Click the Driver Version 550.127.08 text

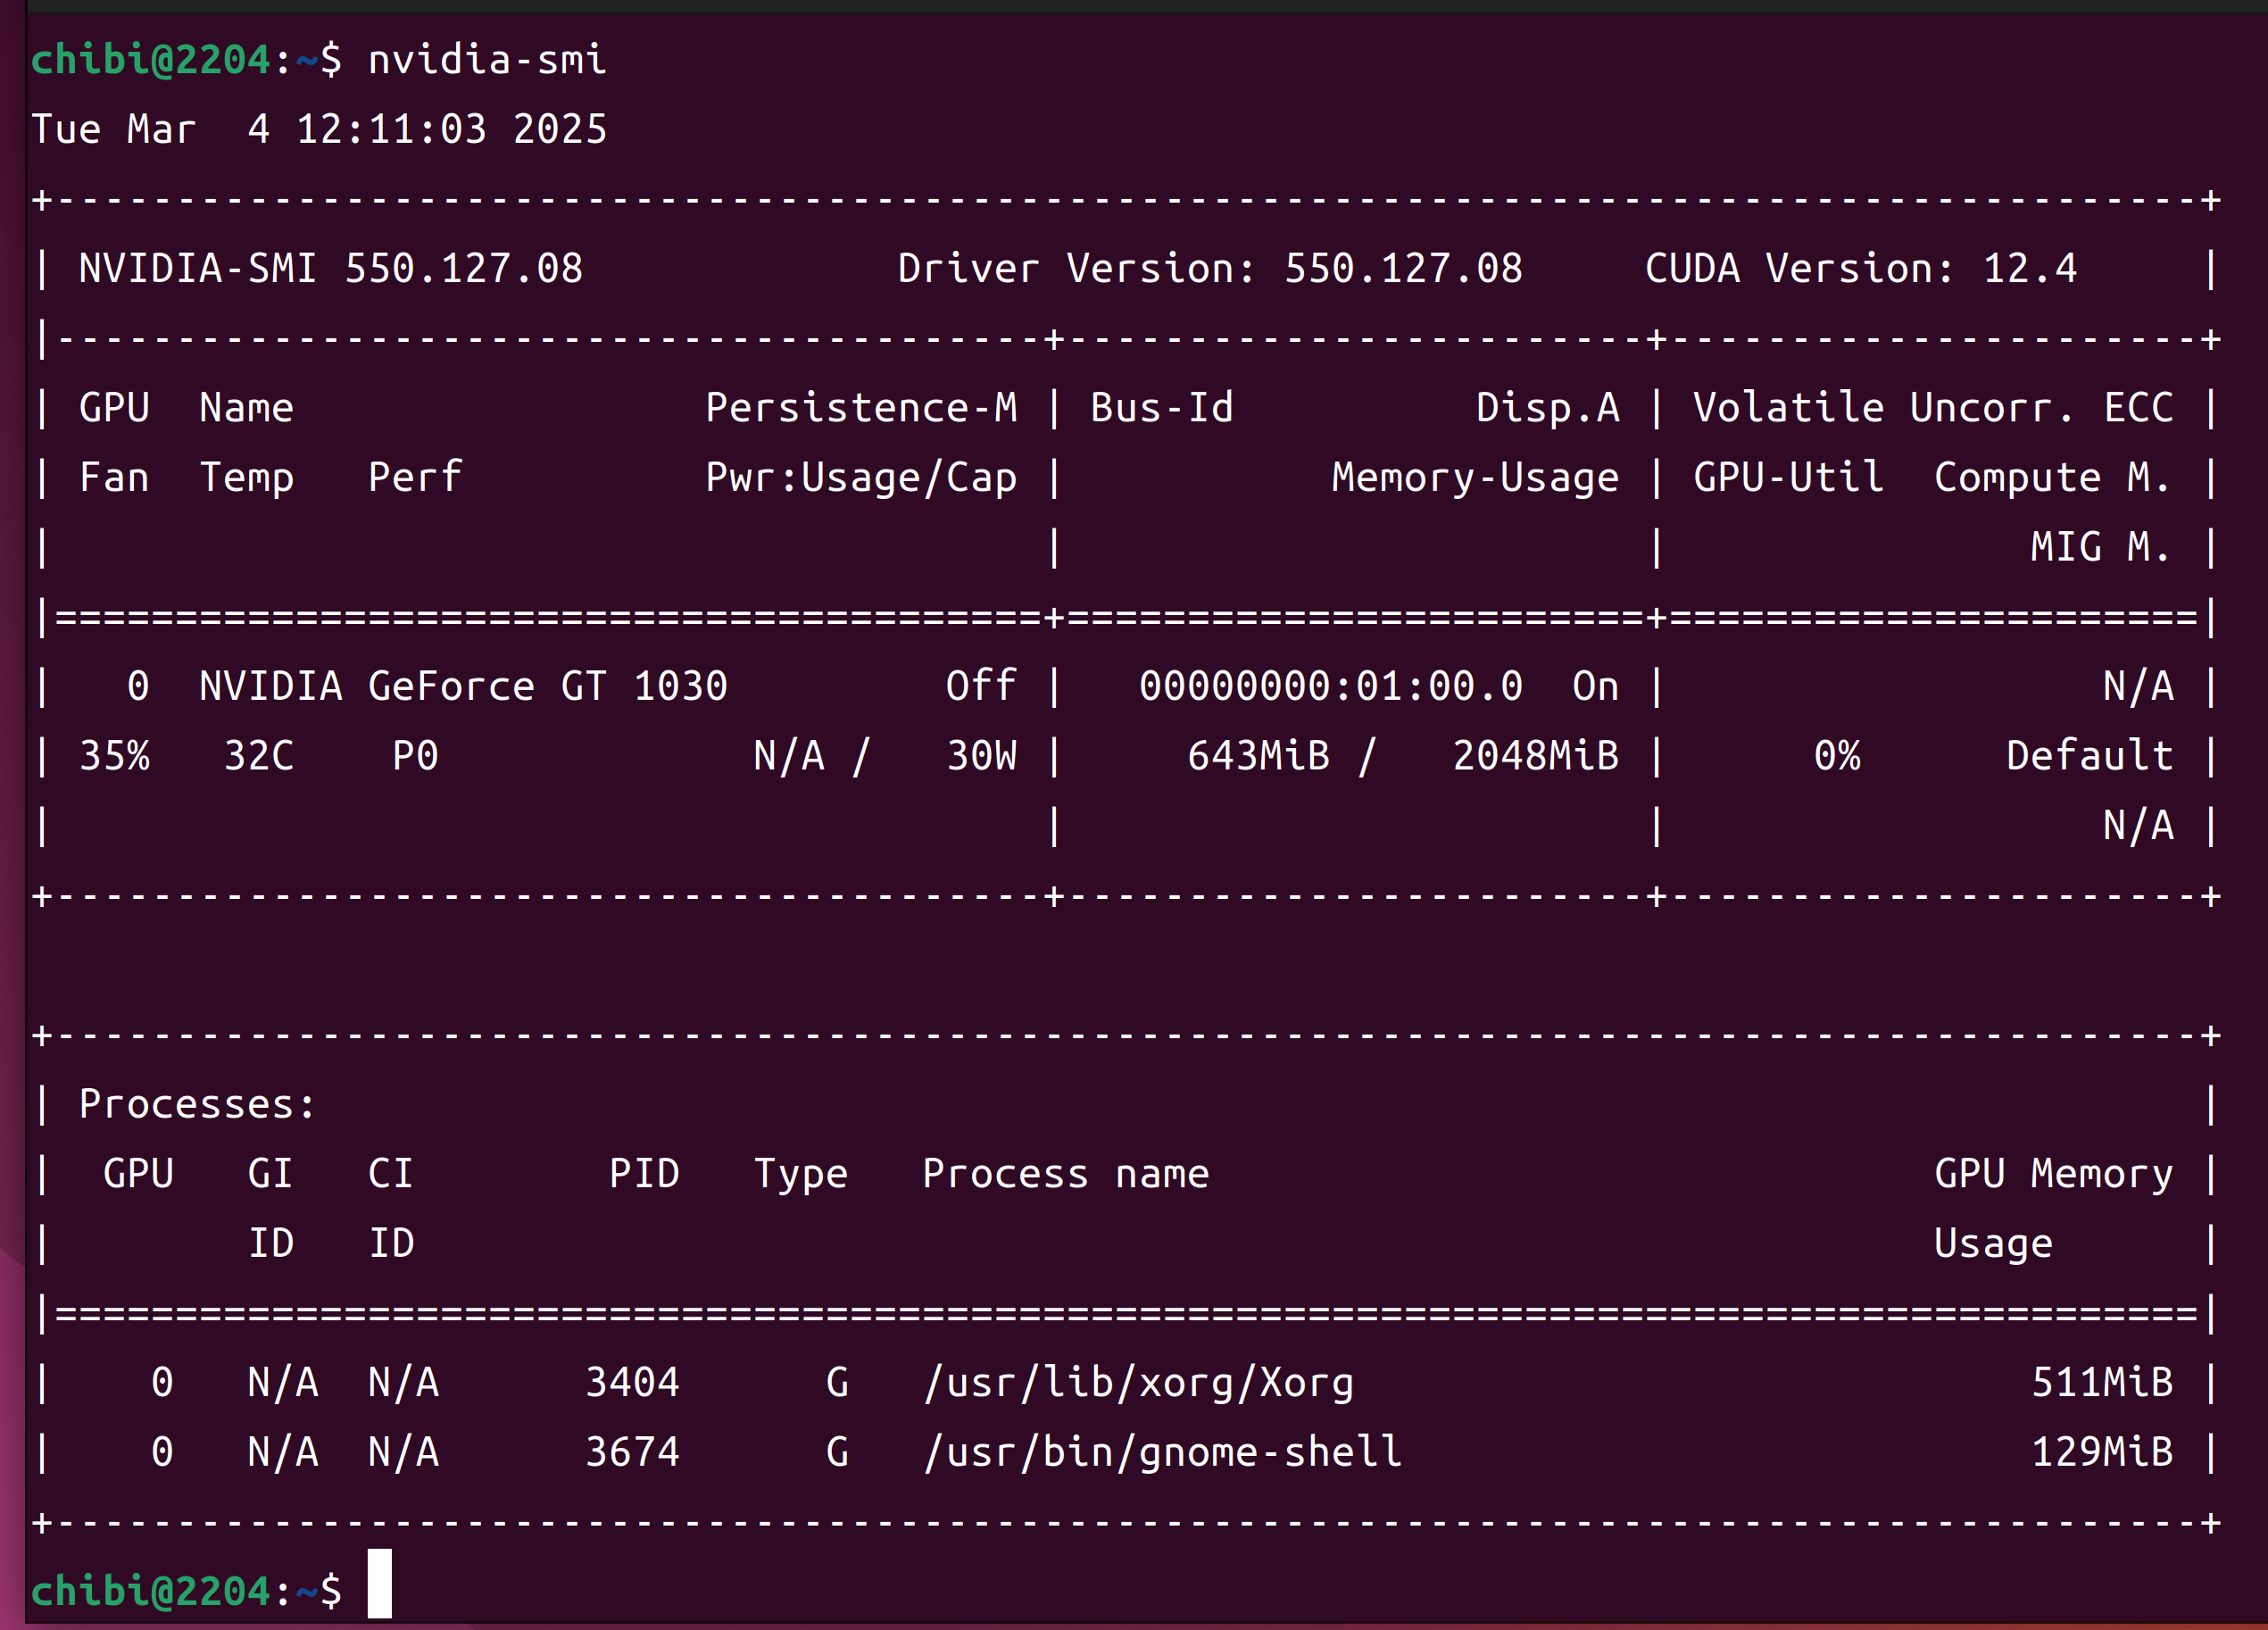pos(1209,268)
